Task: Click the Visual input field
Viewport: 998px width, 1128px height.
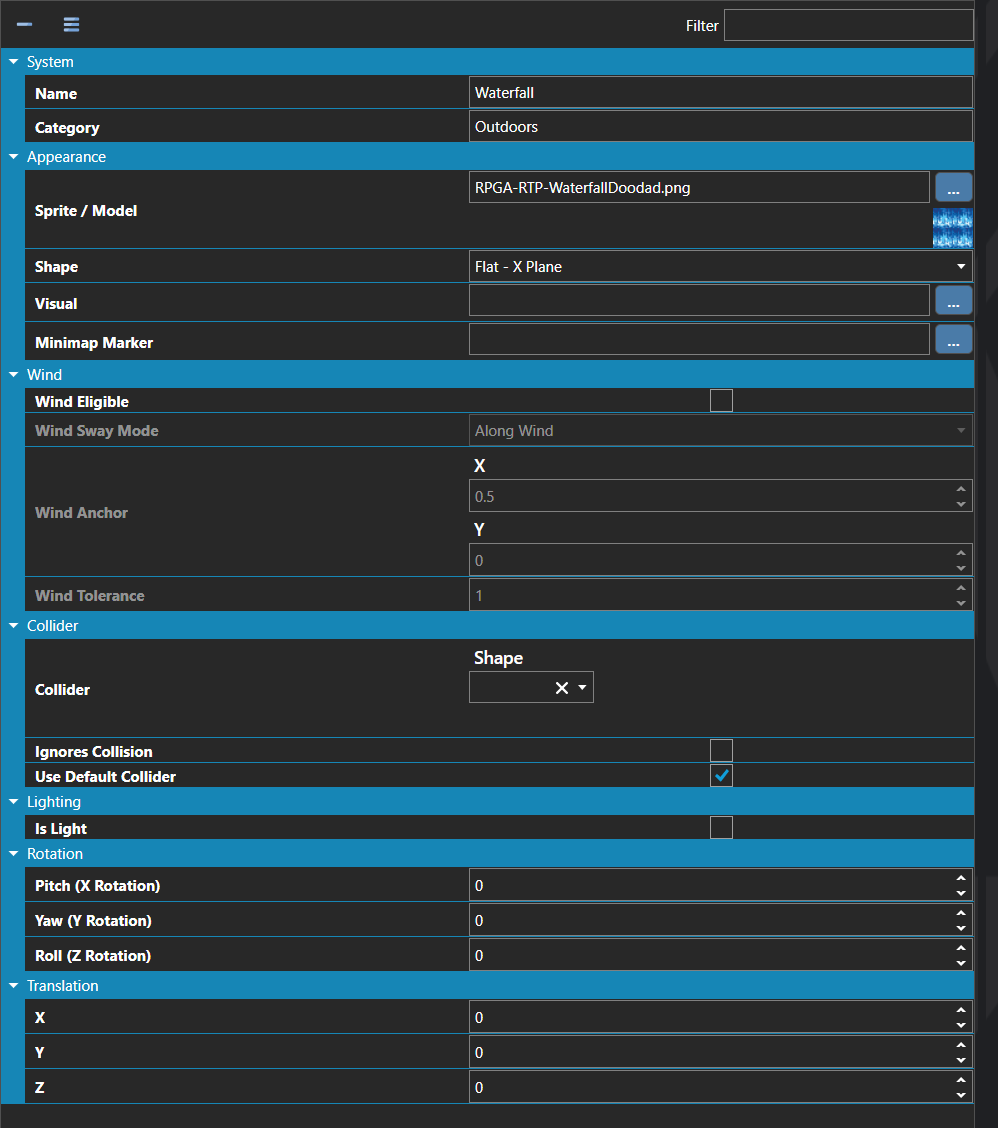Action: [x=699, y=301]
